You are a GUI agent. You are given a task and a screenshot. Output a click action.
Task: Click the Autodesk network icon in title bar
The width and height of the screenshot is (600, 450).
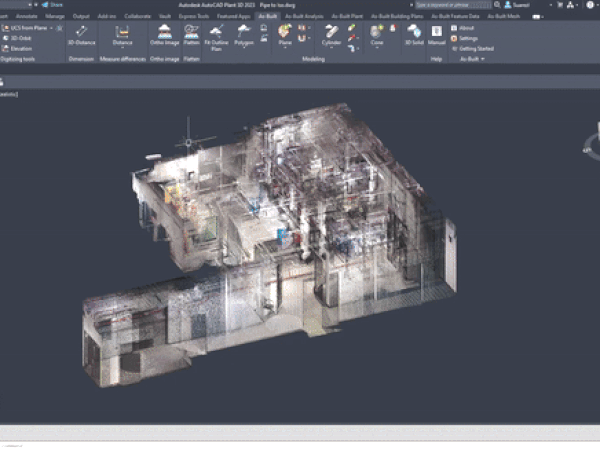pyautogui.click(x=571, y=5)
